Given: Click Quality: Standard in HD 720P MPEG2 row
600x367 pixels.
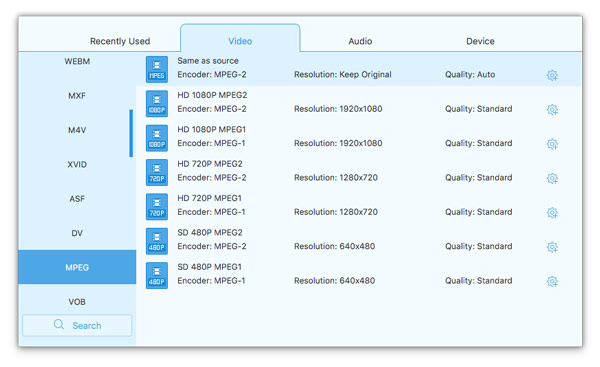Looking at the screenshot, I should click(x=478, y=178).
